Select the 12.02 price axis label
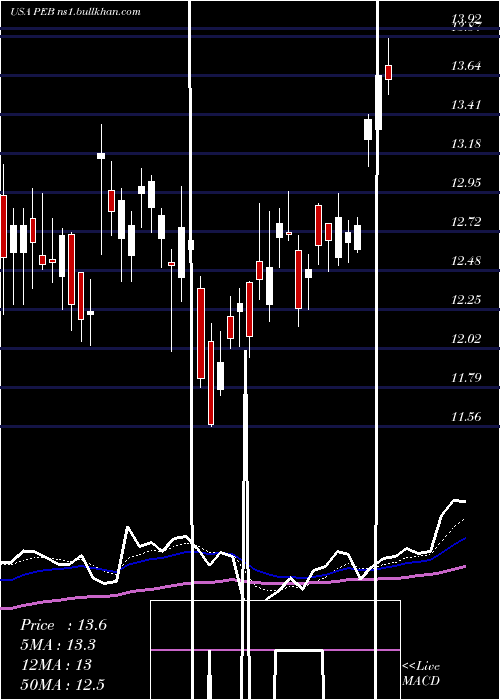The image size is (500, 700). (467, 339)
